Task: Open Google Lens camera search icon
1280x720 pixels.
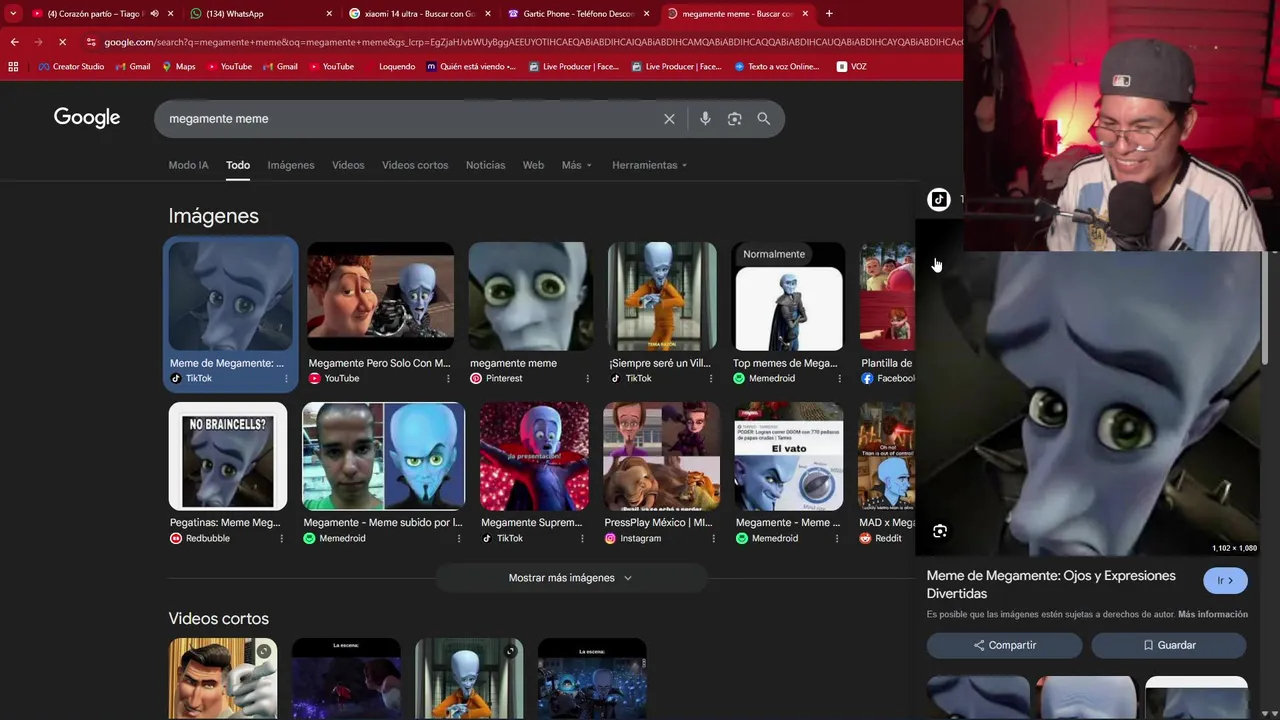Action: [734, 119]
